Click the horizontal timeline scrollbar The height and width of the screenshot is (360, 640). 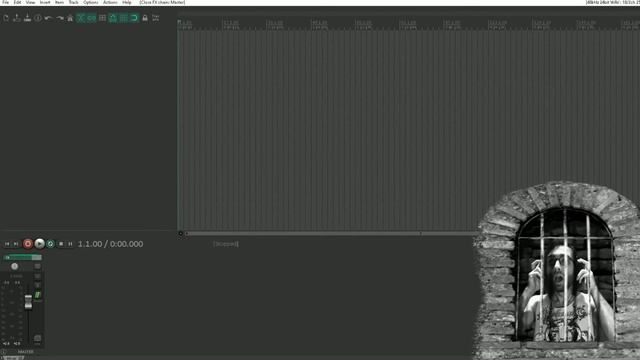click(331, 234)
